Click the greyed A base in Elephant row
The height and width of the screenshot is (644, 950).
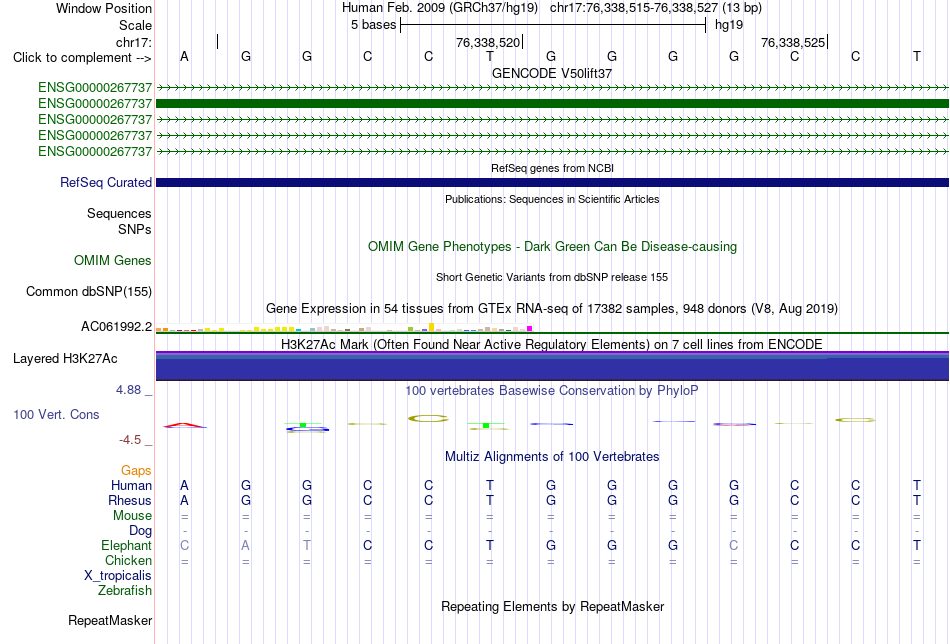245,545
